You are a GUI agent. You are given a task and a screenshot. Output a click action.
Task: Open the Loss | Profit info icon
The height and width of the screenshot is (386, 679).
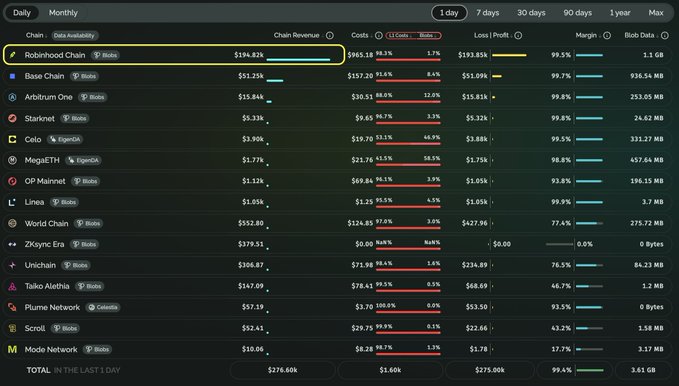(518, 36)
